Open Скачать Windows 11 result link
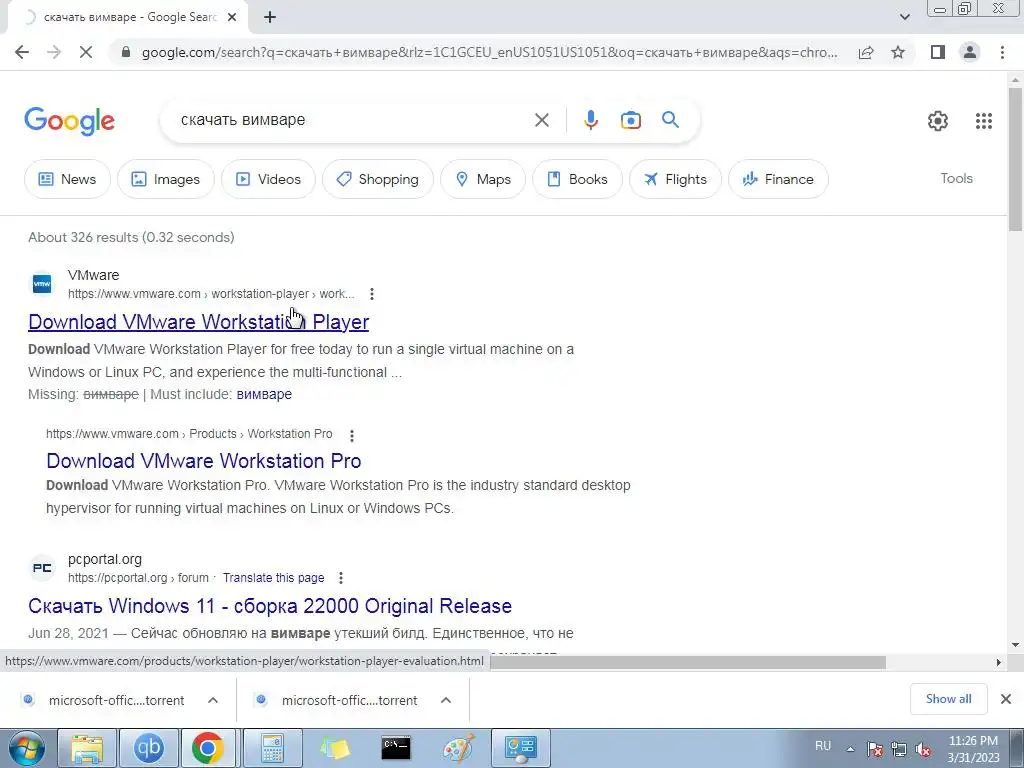 pos(270,606)
